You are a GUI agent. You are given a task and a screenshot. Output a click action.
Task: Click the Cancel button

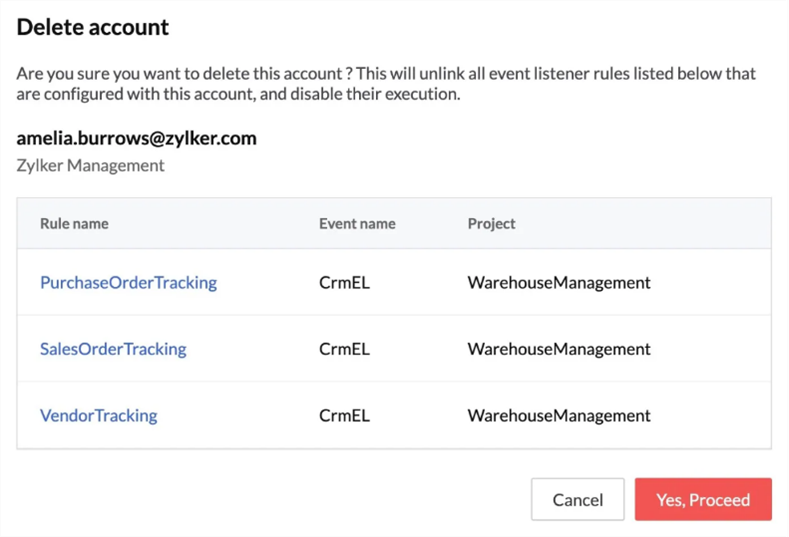tap(577, 499)
